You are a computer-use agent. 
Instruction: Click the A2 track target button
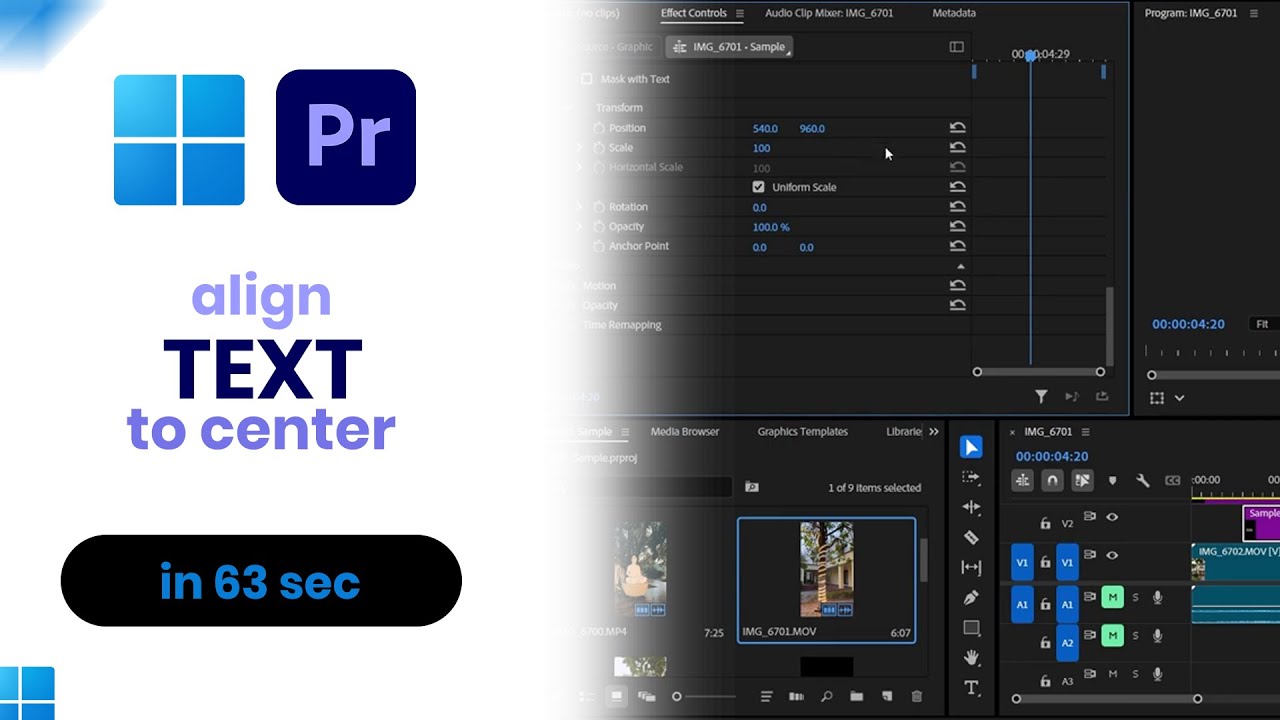click(1068, 642)
